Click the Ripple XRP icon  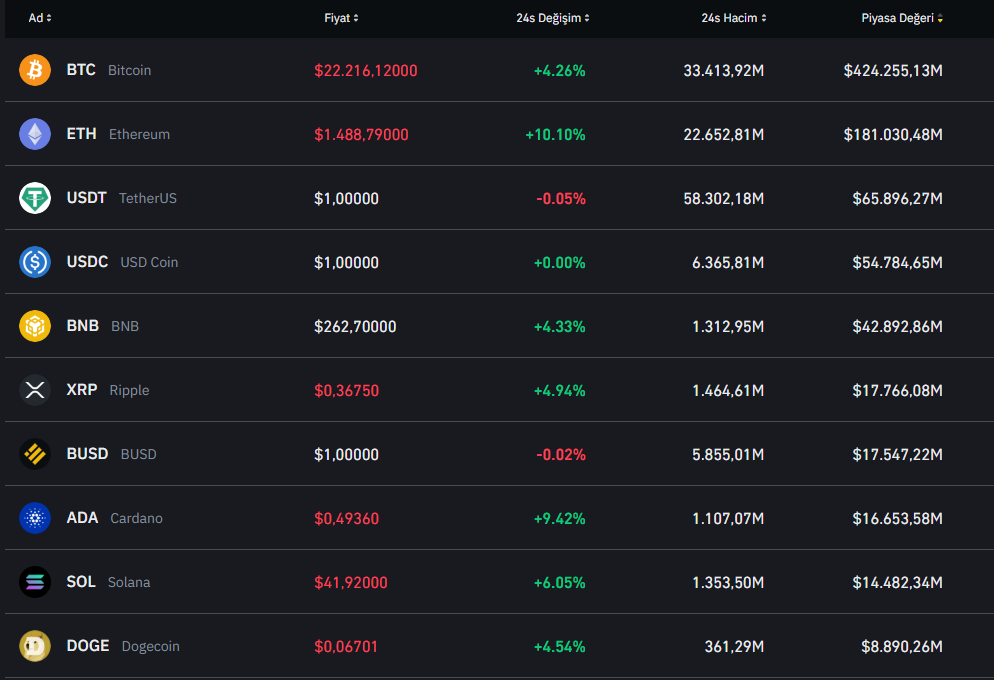pos(35,390)
